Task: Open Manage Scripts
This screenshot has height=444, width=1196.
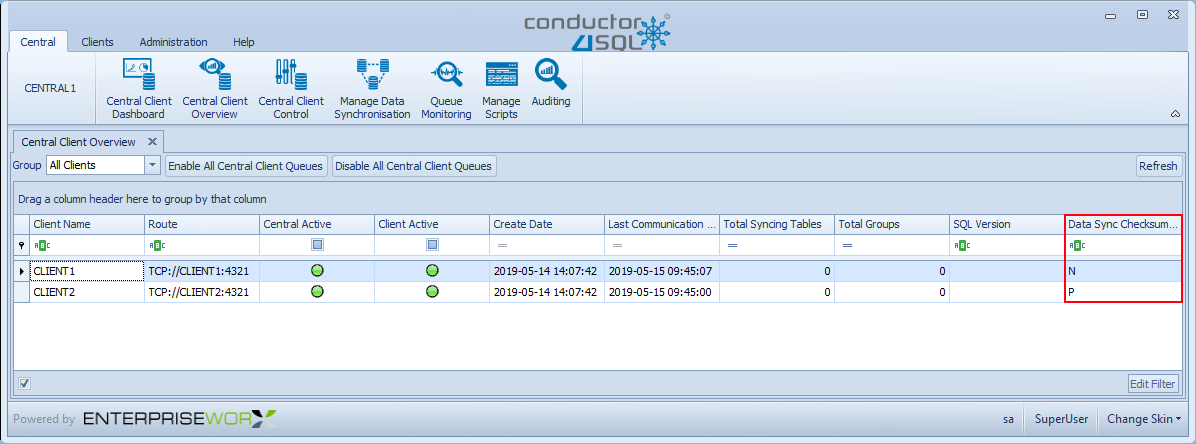Action: tap(501, 88)
